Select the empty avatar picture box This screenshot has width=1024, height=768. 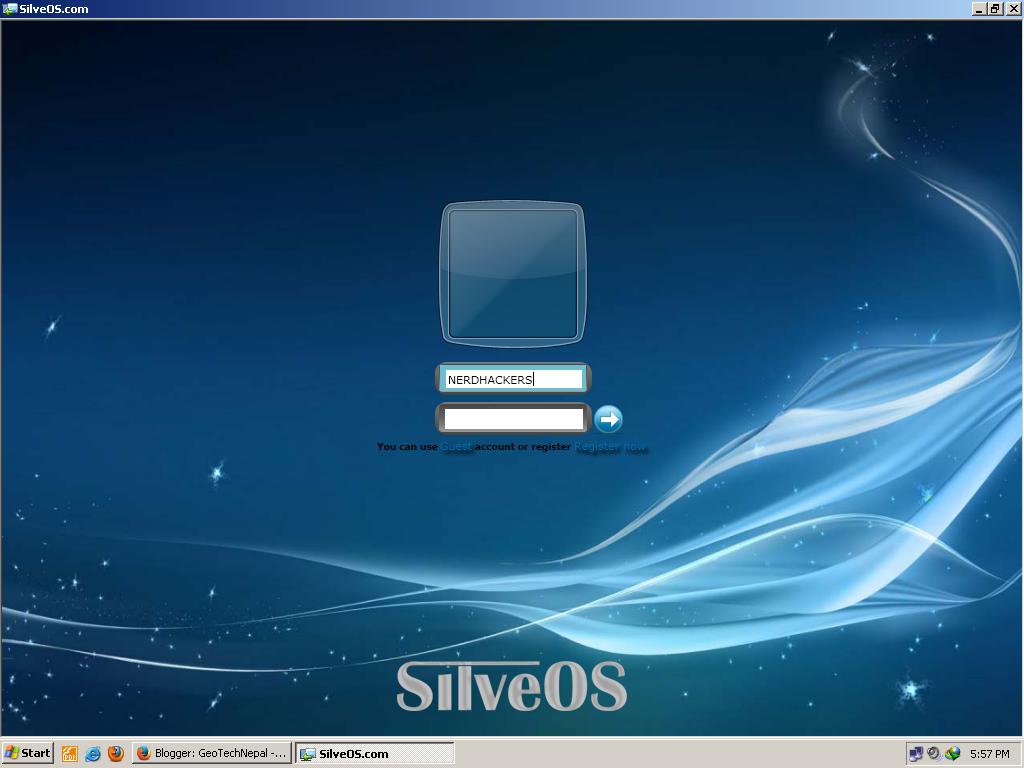pyautogui.click(x=512, y=272)
